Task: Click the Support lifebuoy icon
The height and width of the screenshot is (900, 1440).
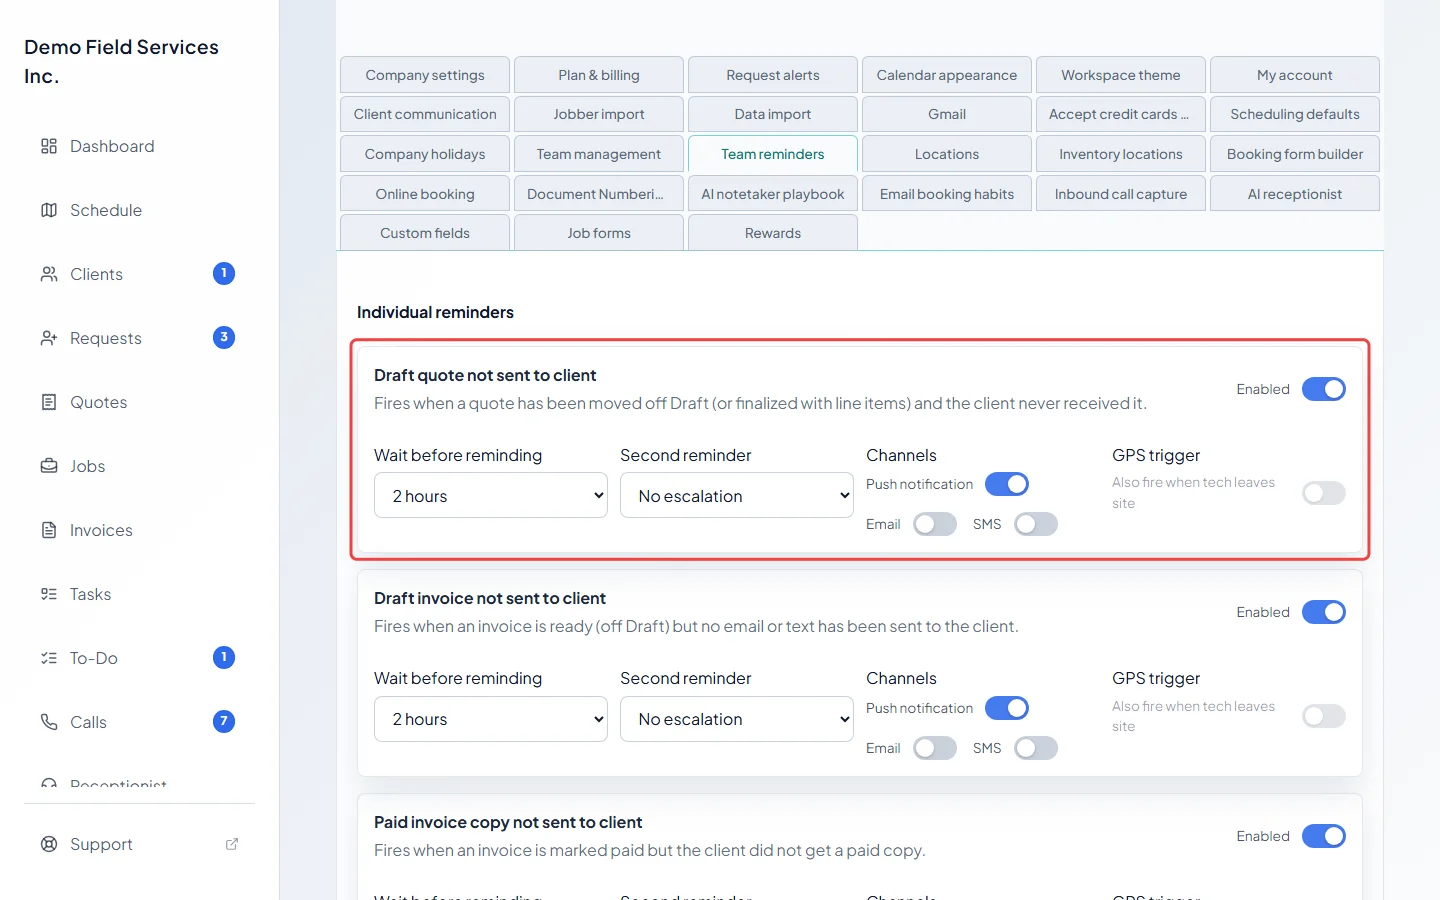Action: (x=49, y=844)
